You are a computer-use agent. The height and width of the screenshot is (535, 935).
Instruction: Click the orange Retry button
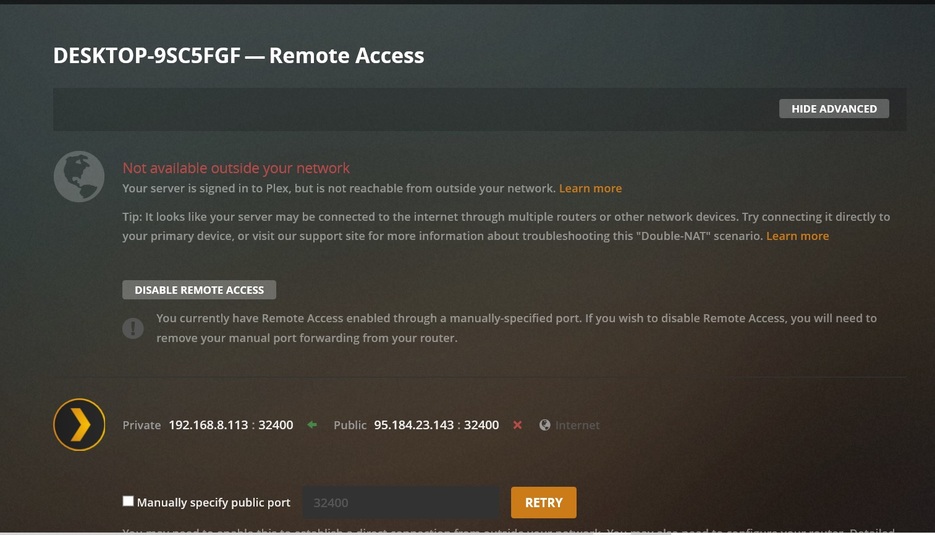pos(543,502)
